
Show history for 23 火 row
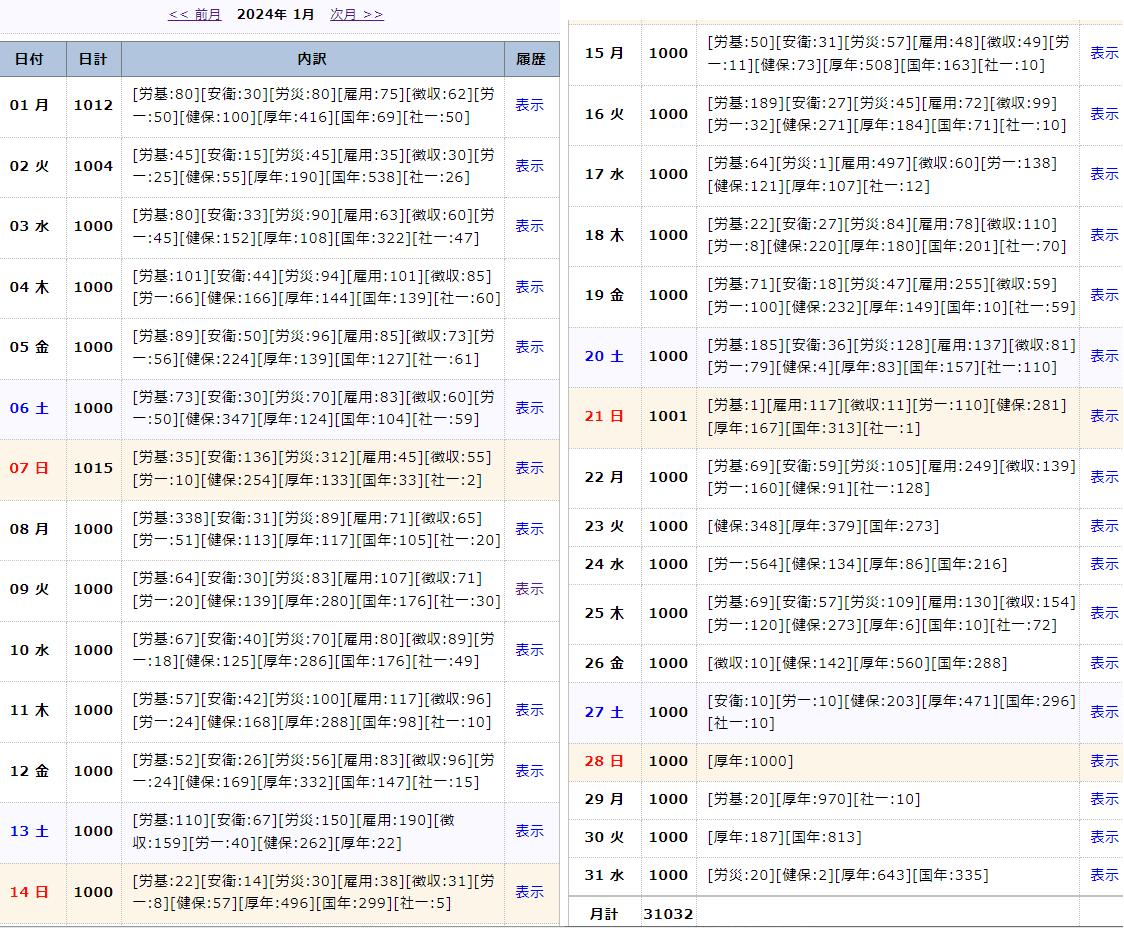click(x=1104, y=527)
